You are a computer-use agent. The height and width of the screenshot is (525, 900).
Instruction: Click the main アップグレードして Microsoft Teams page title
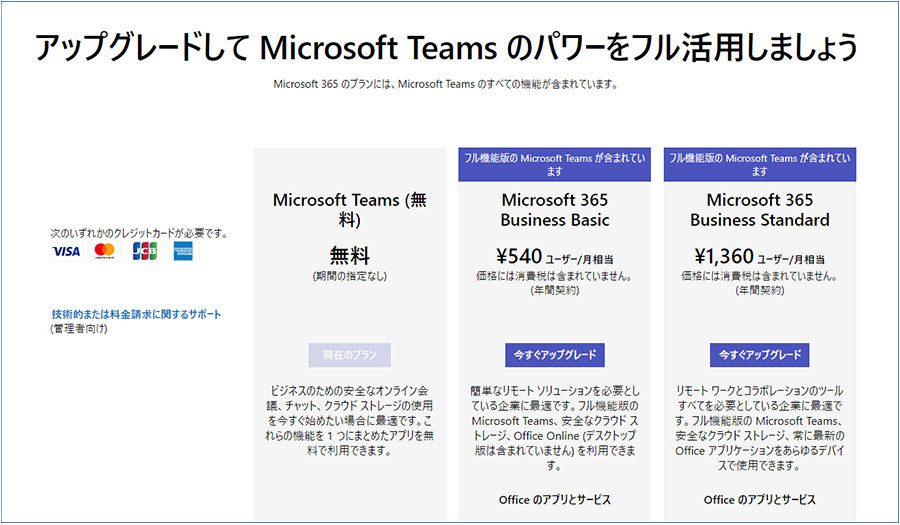(x=449, y=47)
